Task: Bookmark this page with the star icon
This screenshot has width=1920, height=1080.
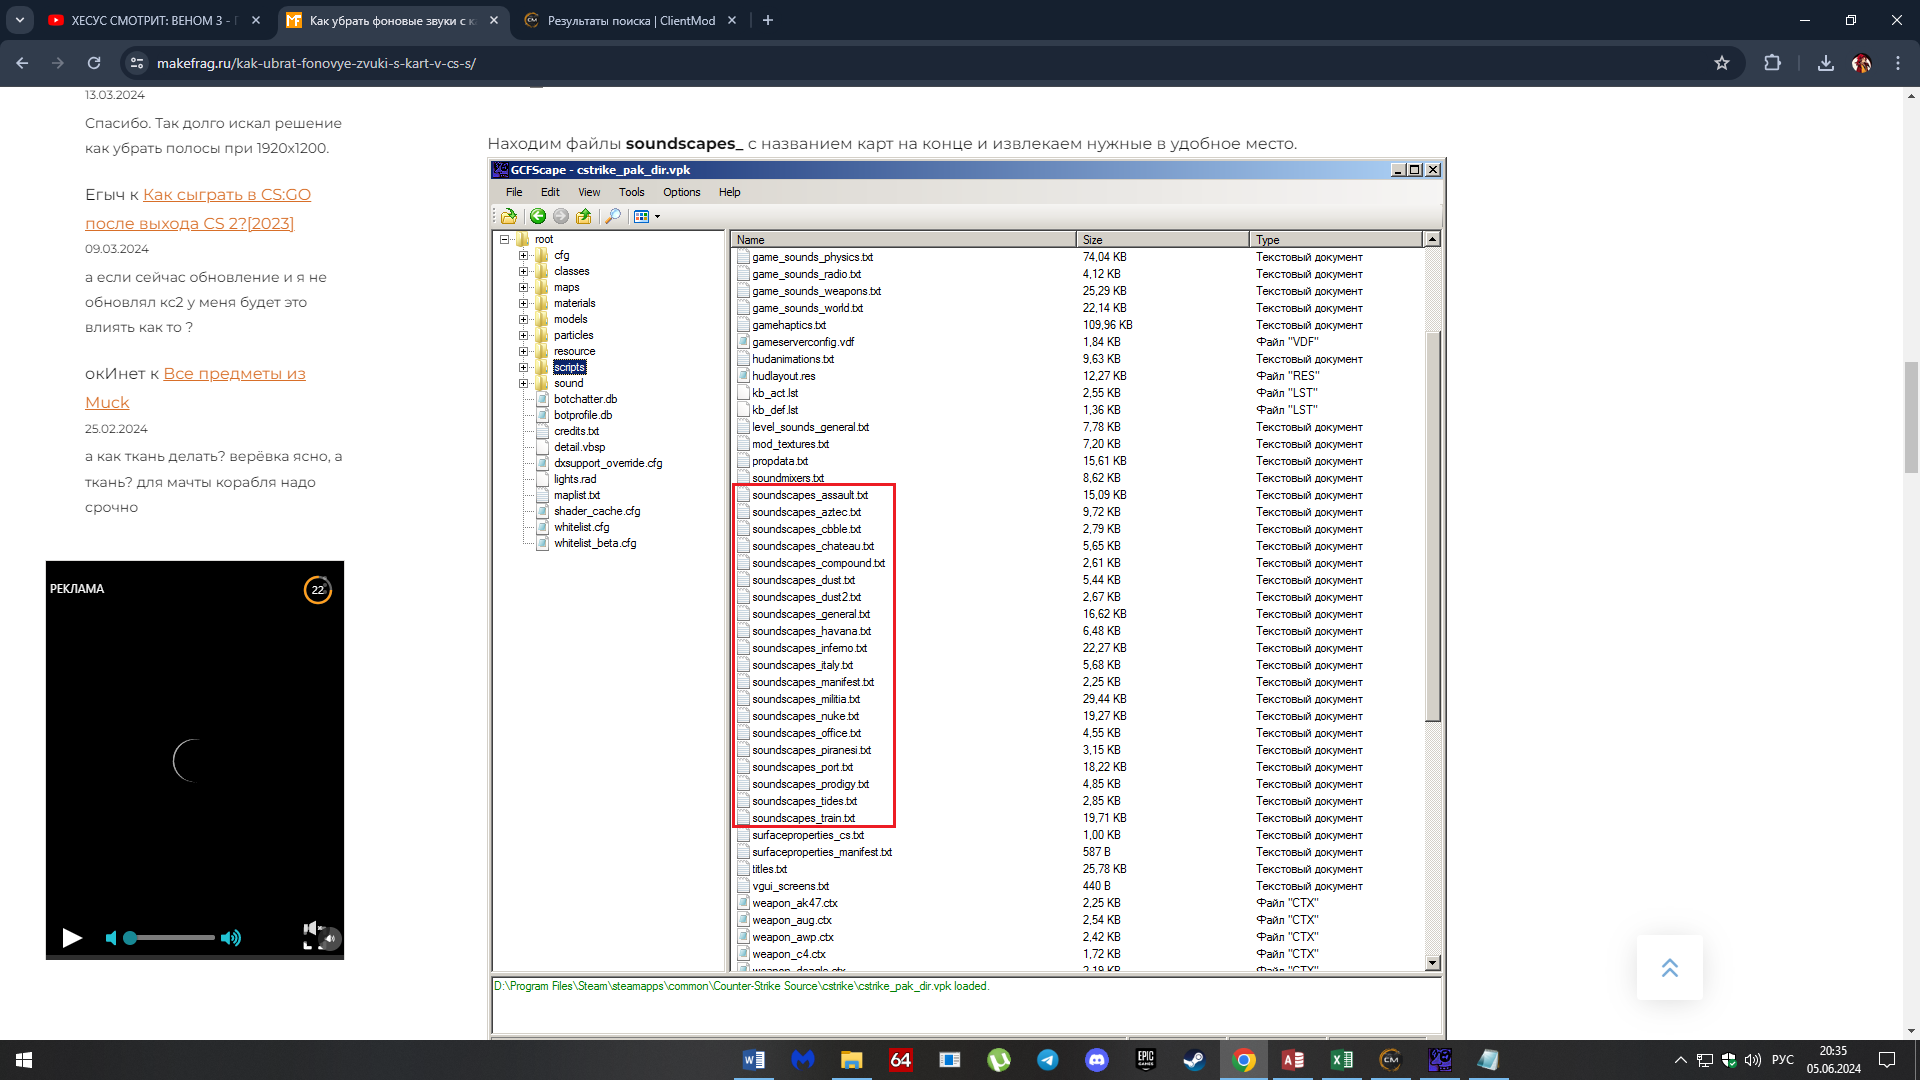Action: (1721, 63)
